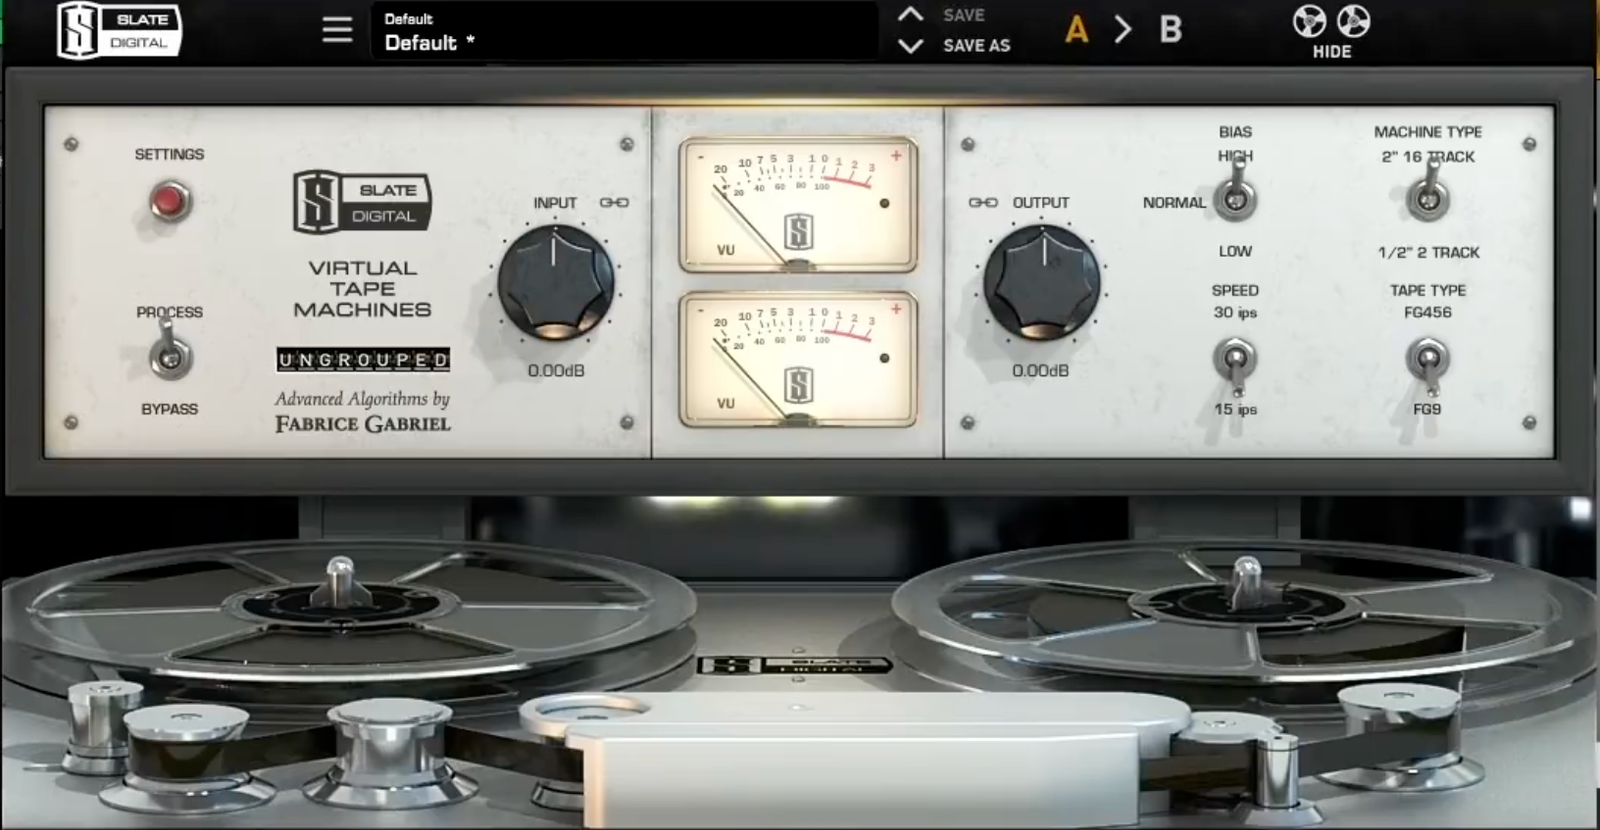The image size is (1600, 830).
Task: Toggle the Tape Type FG456/FG9 switch
Action: click(x=1428, y=365)
